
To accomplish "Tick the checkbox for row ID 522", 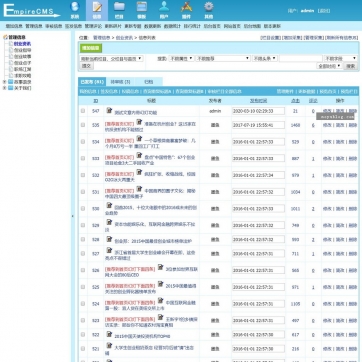I will point(83,335).
